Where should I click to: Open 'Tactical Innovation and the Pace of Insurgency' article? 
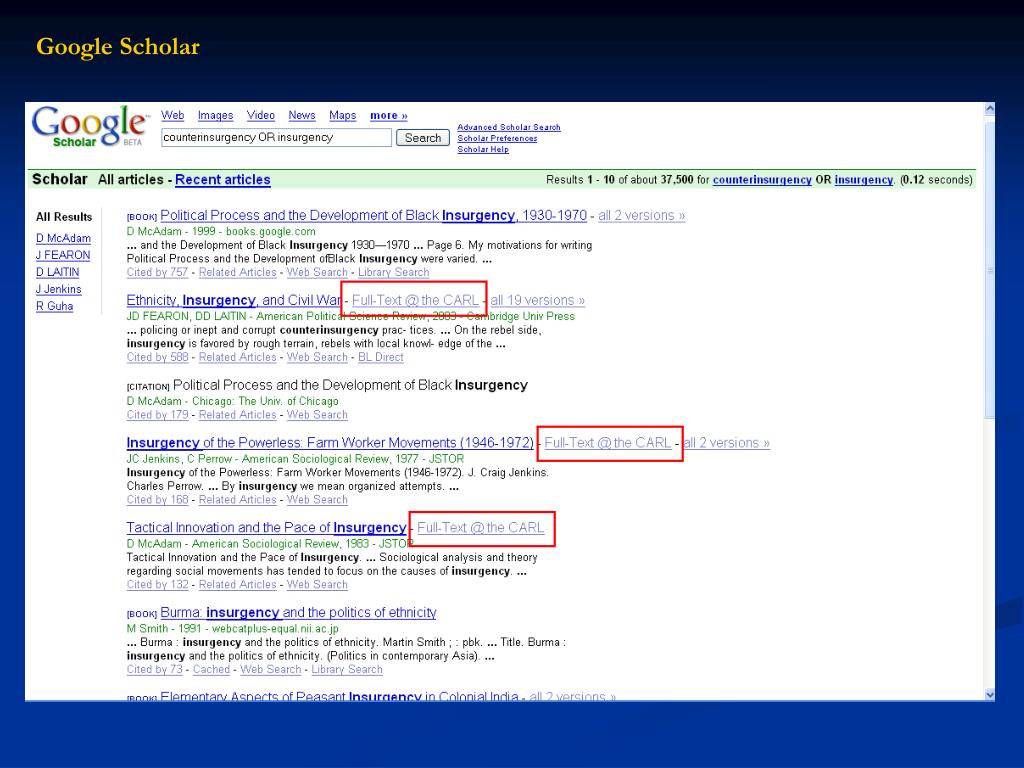pos(266,528)
